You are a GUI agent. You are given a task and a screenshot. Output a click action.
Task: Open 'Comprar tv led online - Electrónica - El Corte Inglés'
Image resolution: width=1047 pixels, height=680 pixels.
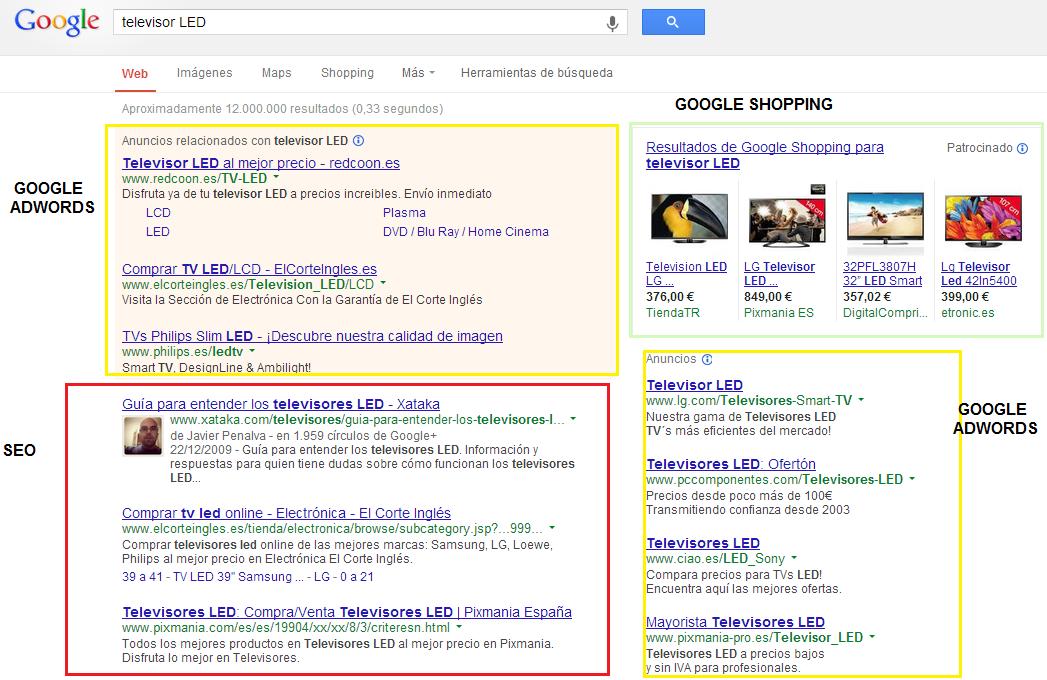286,513
